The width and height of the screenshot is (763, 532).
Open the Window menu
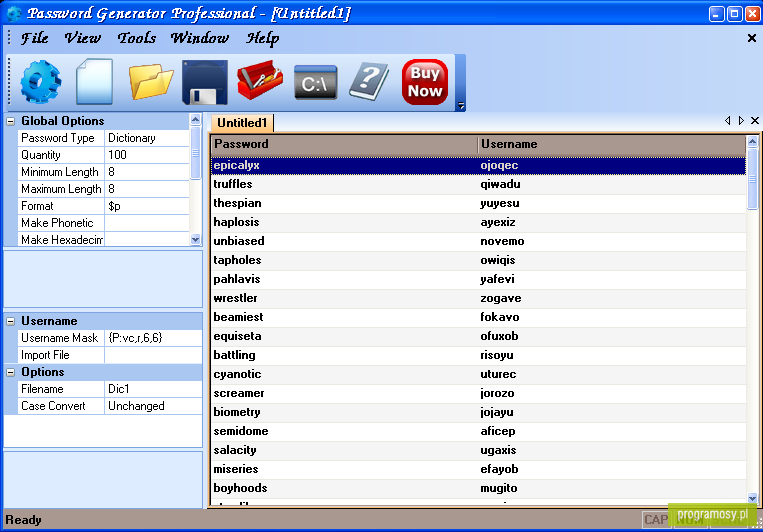tap(200, 38)
